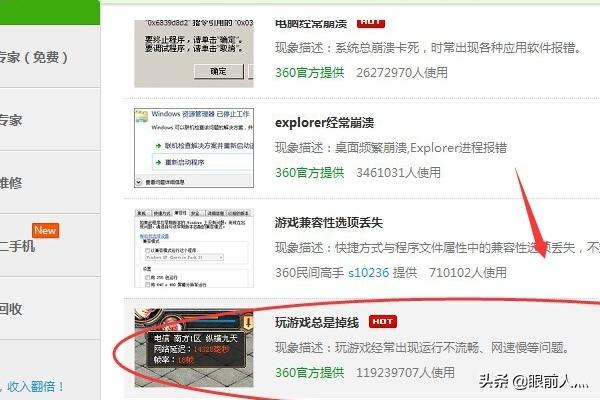Select 二手机 in the left sidebar

pos(18,244)
